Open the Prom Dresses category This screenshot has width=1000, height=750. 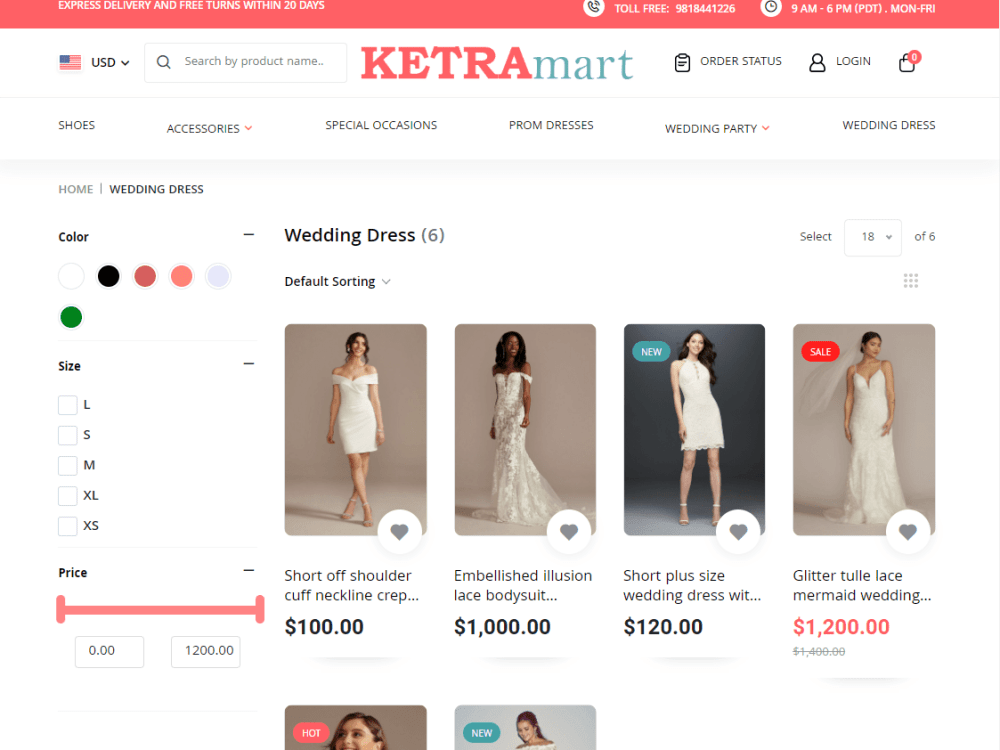tap(551, 124)
